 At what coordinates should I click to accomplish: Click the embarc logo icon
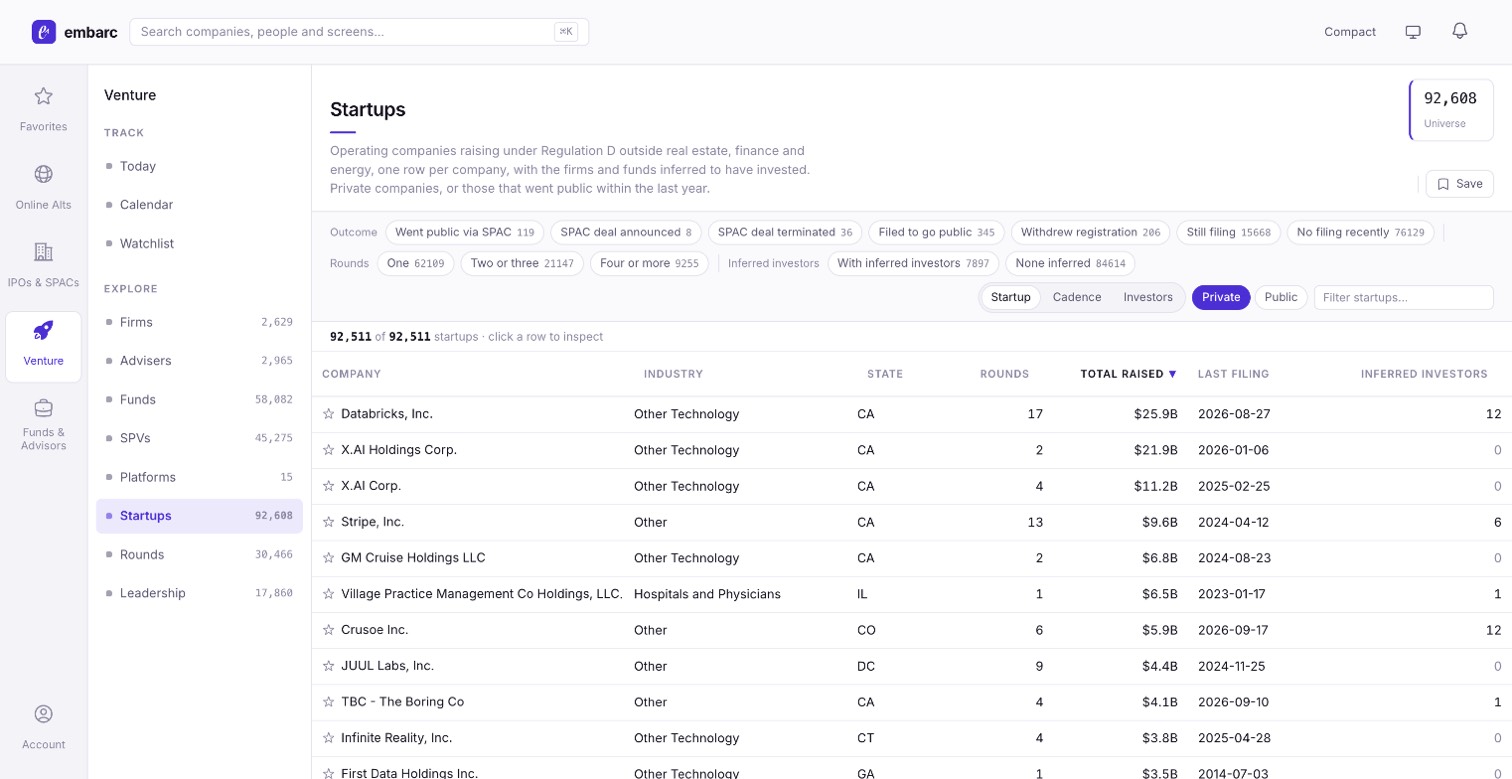click(x=43, y=32)
